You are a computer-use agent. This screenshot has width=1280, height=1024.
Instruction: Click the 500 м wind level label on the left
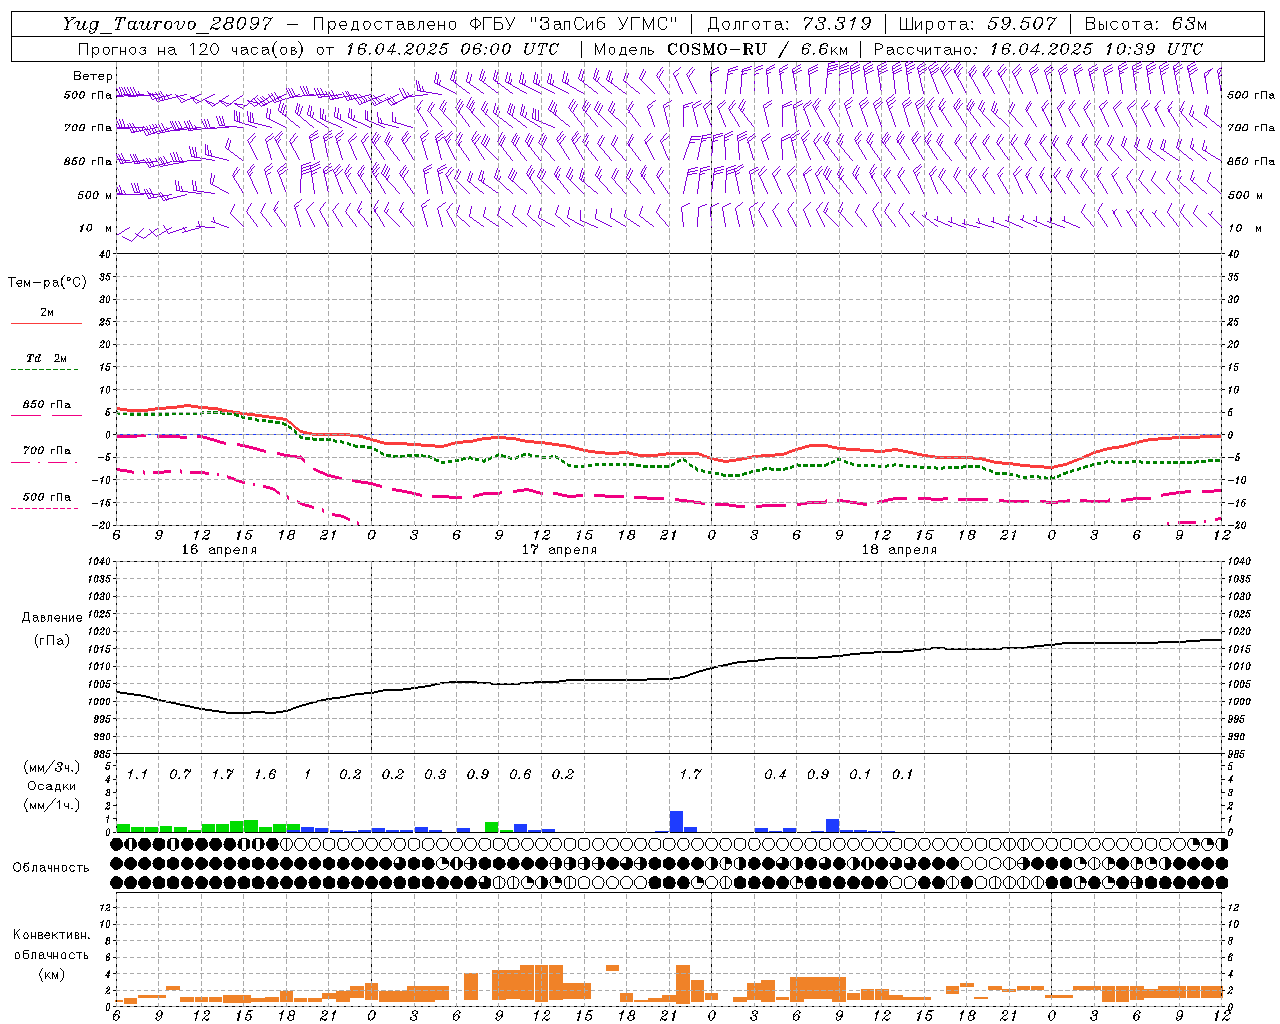click(x=95, y=195)
